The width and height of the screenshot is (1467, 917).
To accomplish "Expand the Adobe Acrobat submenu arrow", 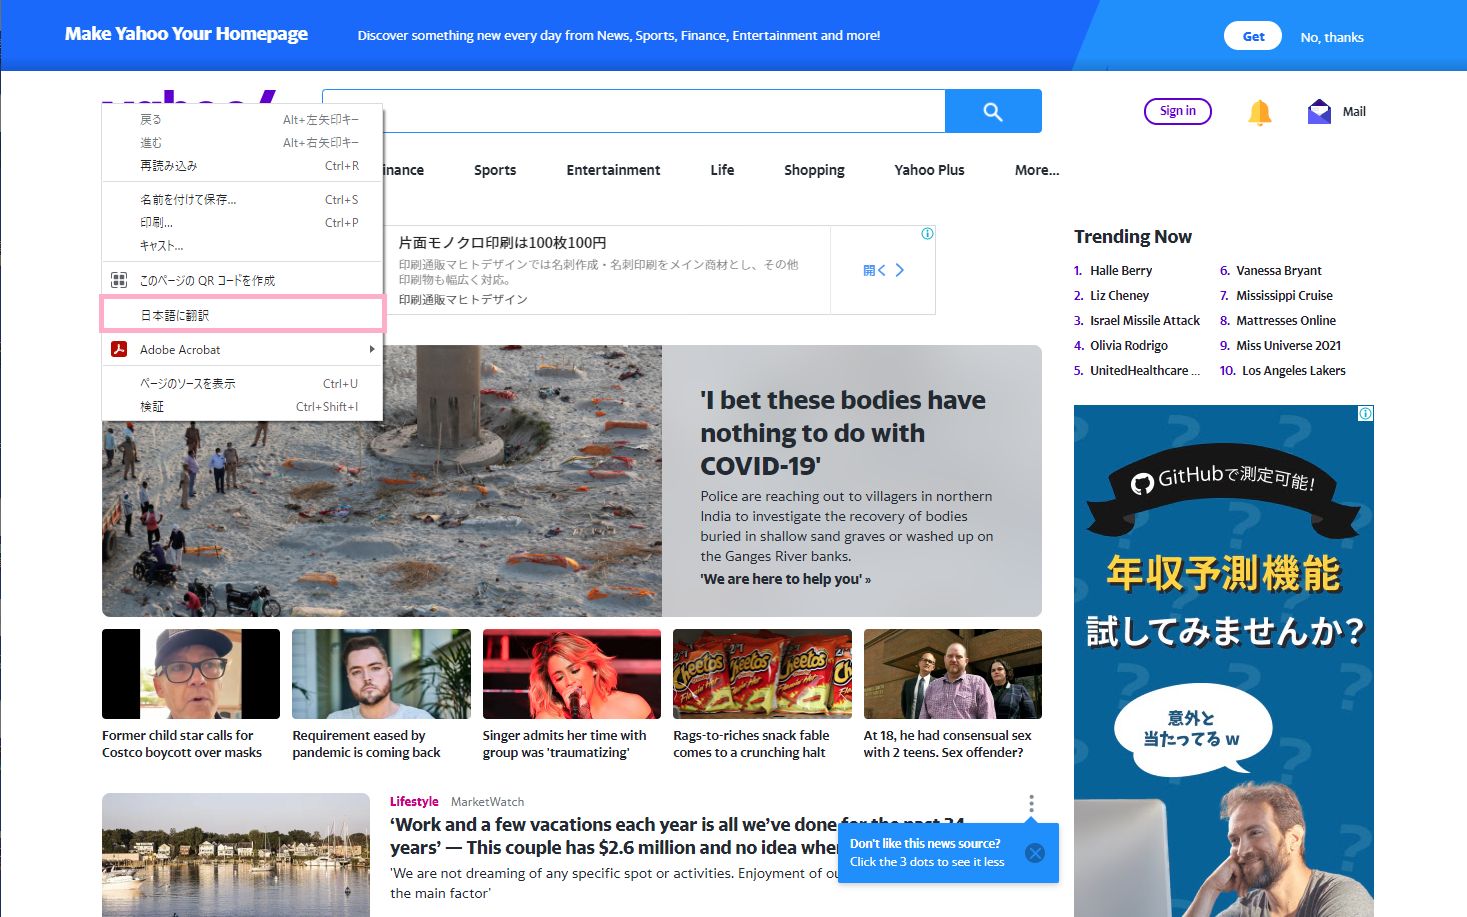I will (372, 349).
